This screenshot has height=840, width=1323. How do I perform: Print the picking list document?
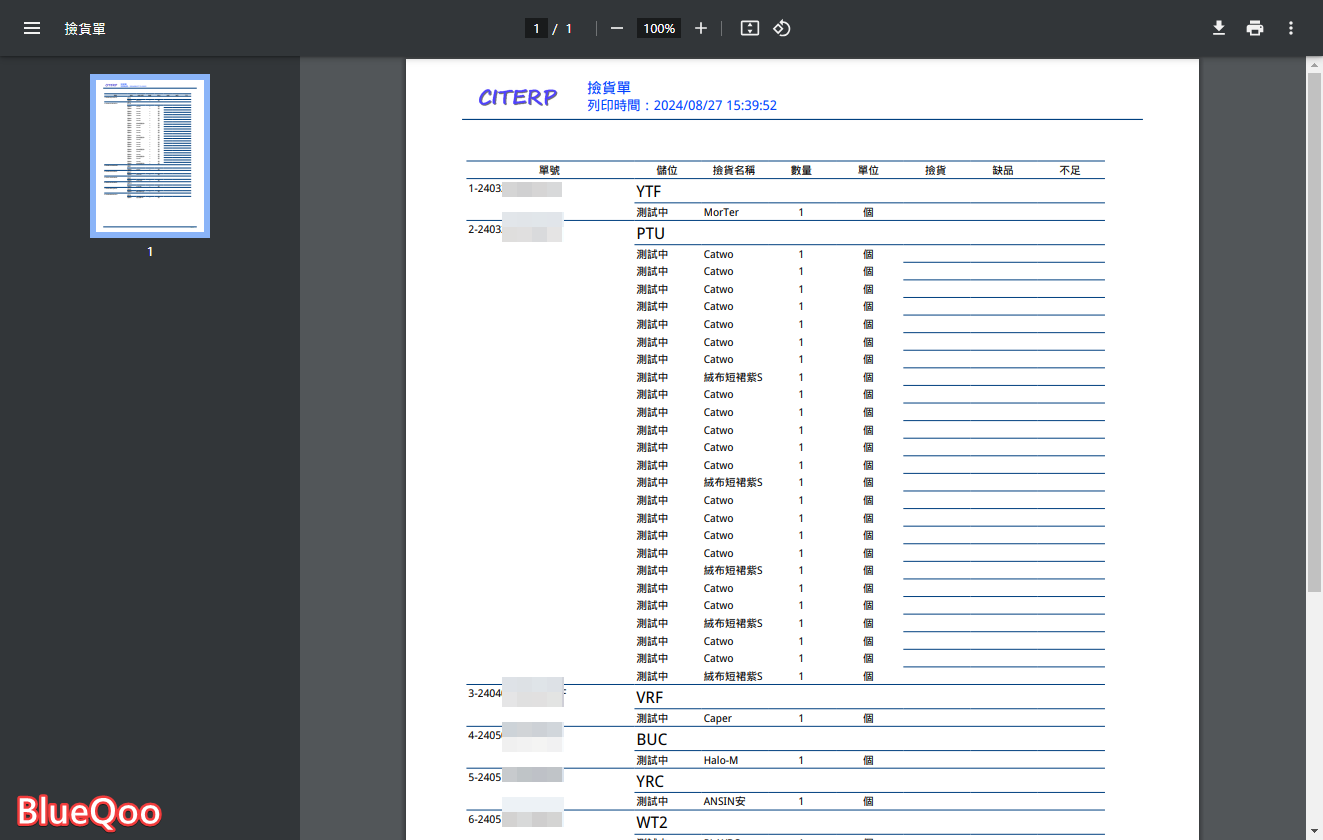pos(1255,28)
